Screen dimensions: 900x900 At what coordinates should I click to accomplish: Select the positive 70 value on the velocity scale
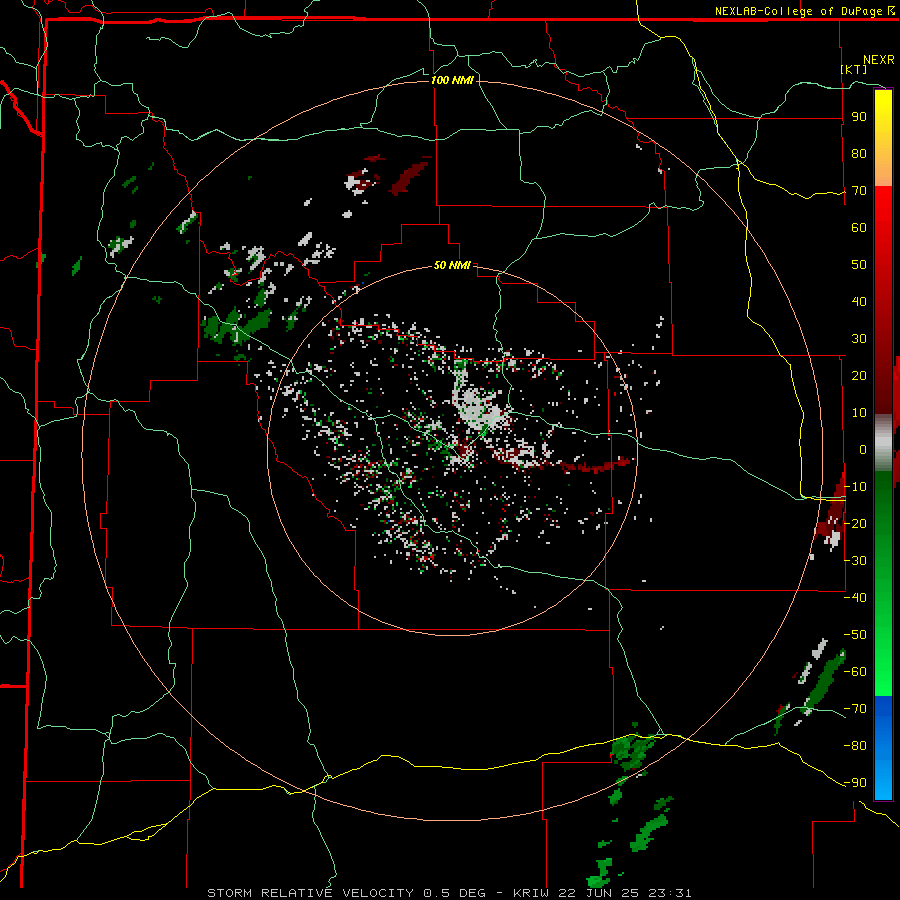(859, 191)
